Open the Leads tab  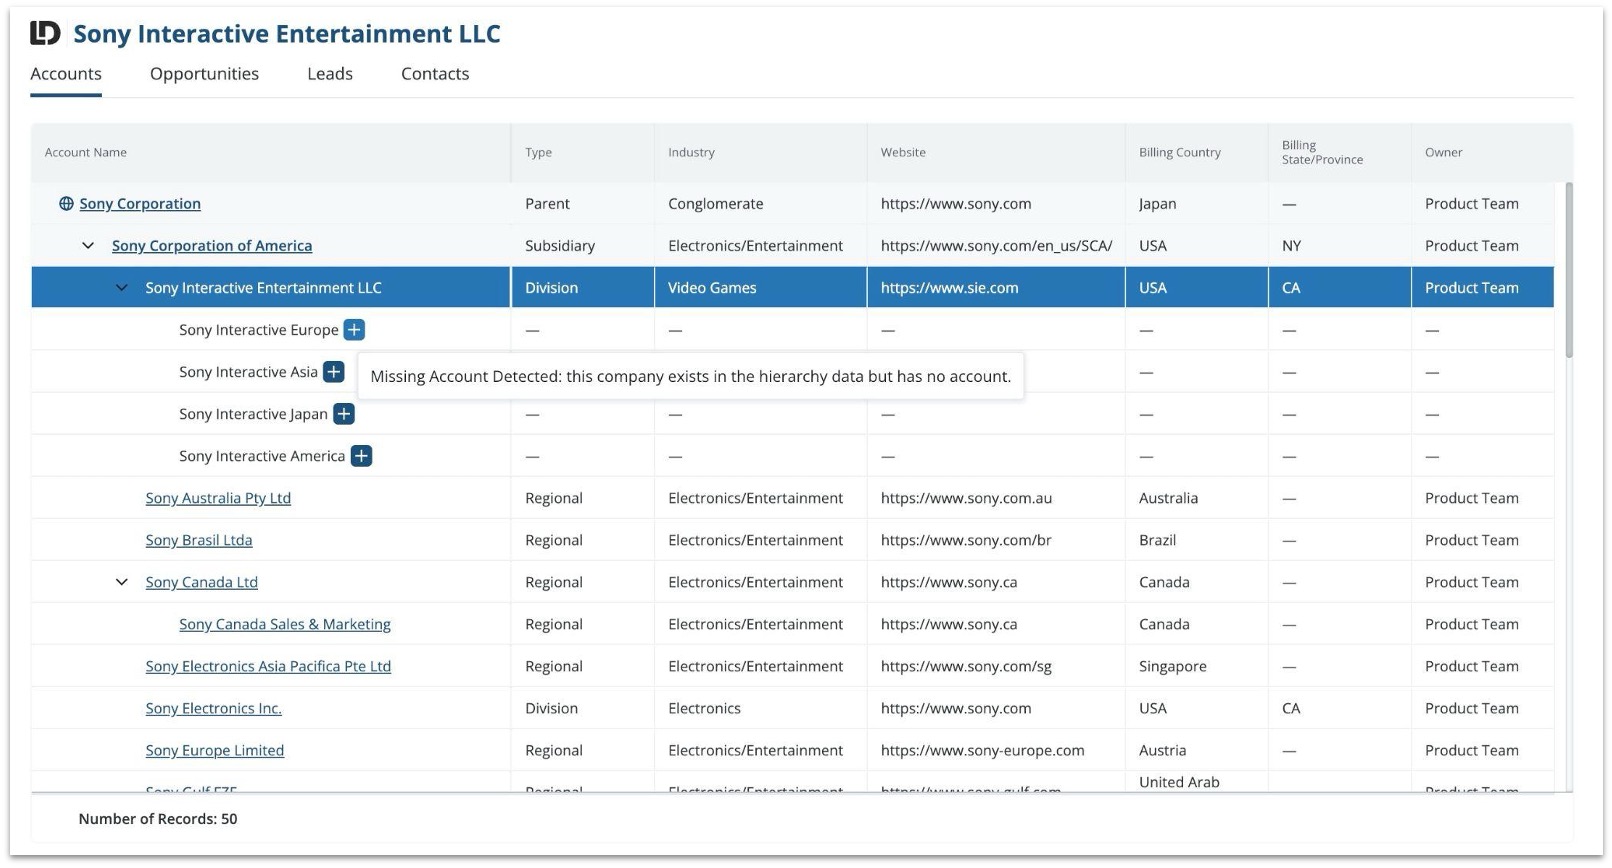(x=329, y=74)
